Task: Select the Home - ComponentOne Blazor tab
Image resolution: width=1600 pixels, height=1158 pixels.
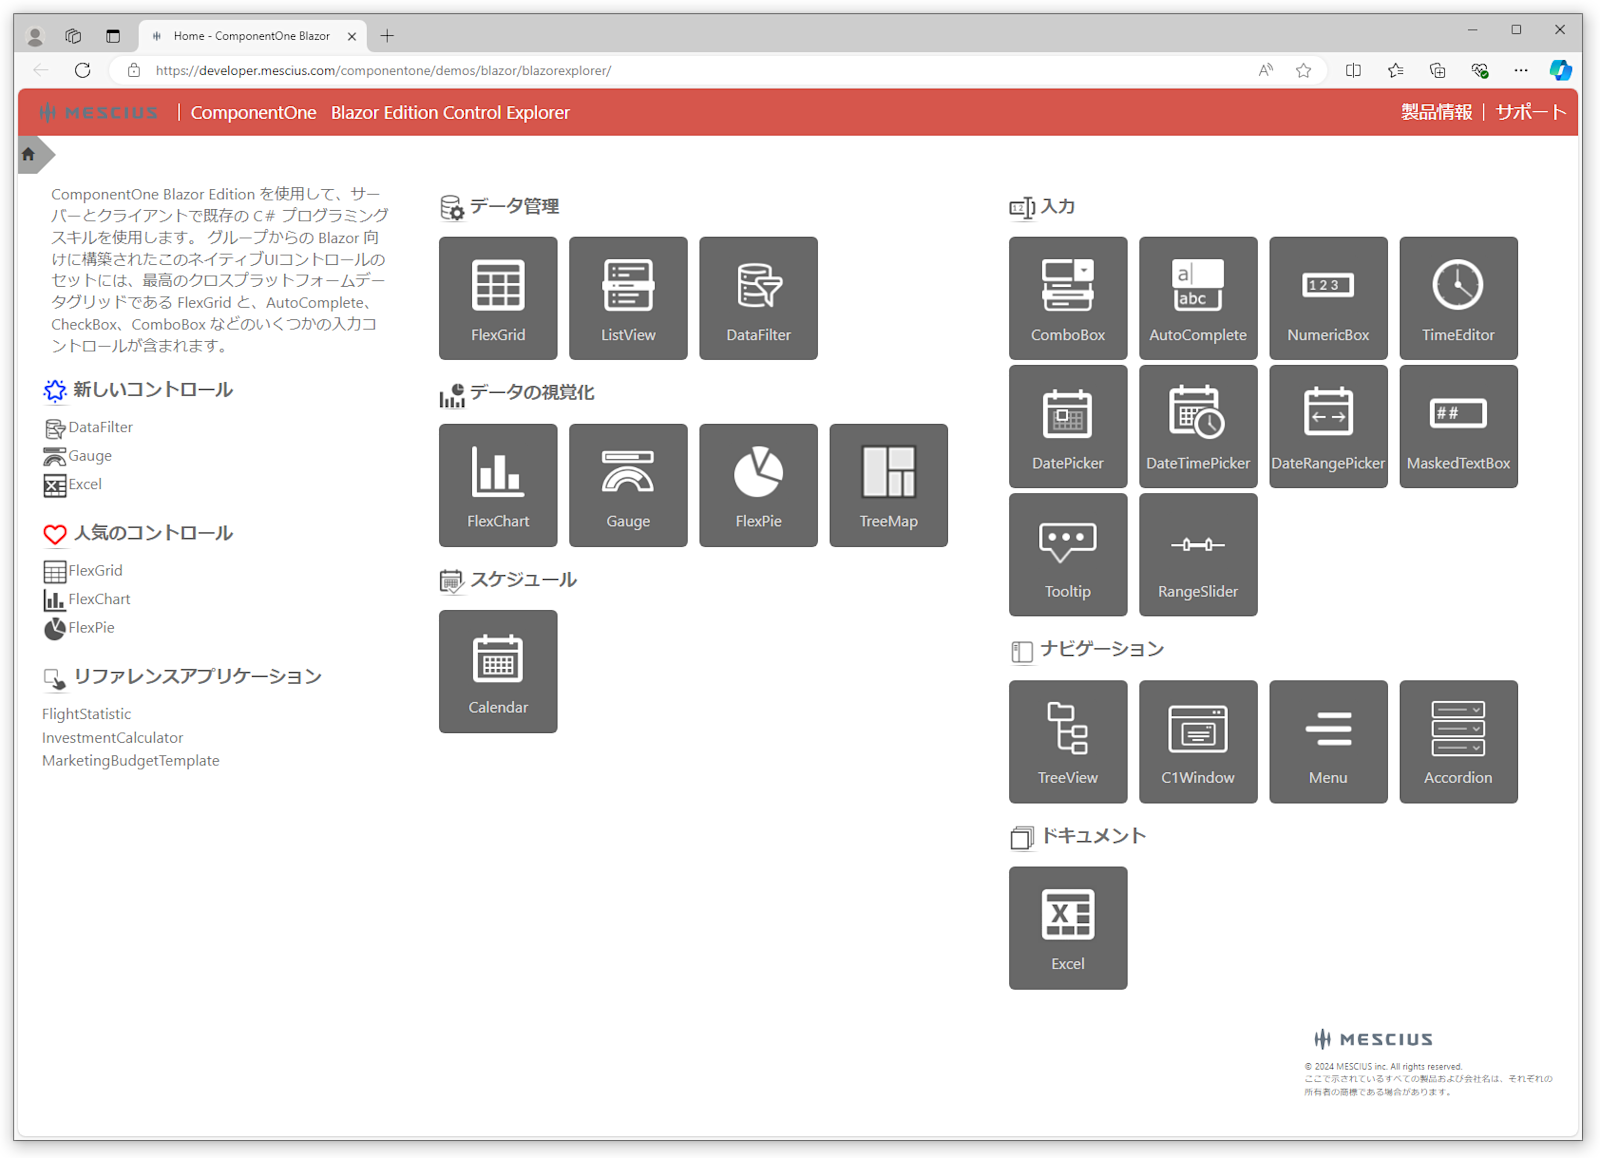Action: point(251,36)
